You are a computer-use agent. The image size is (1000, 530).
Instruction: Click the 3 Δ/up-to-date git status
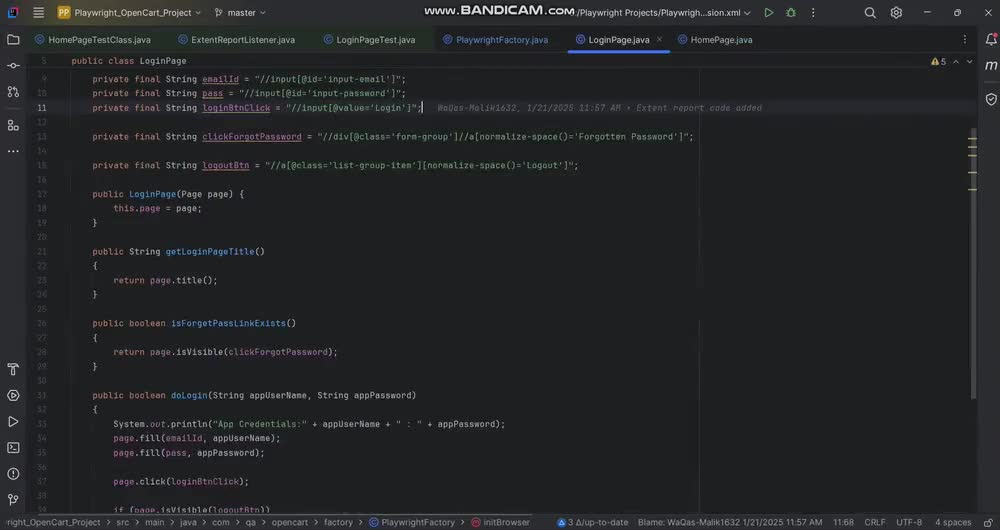(x=592, y=522)
